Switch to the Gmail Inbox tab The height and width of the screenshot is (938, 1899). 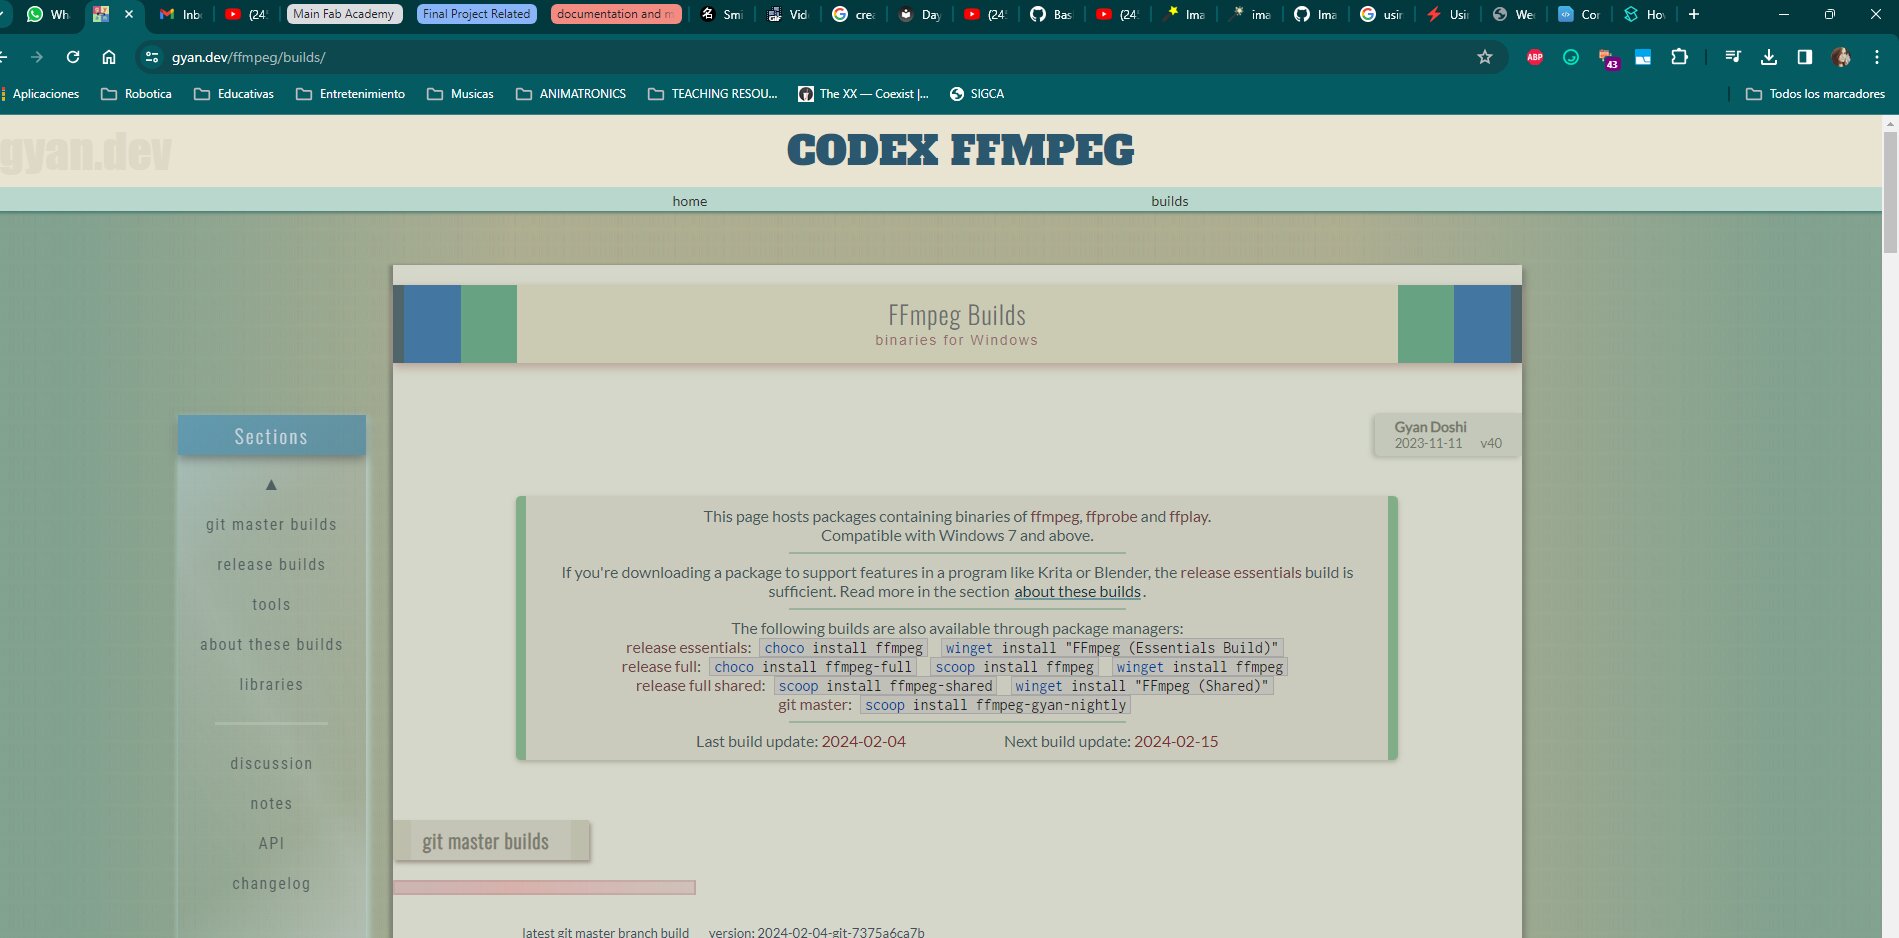pos(181,14)
